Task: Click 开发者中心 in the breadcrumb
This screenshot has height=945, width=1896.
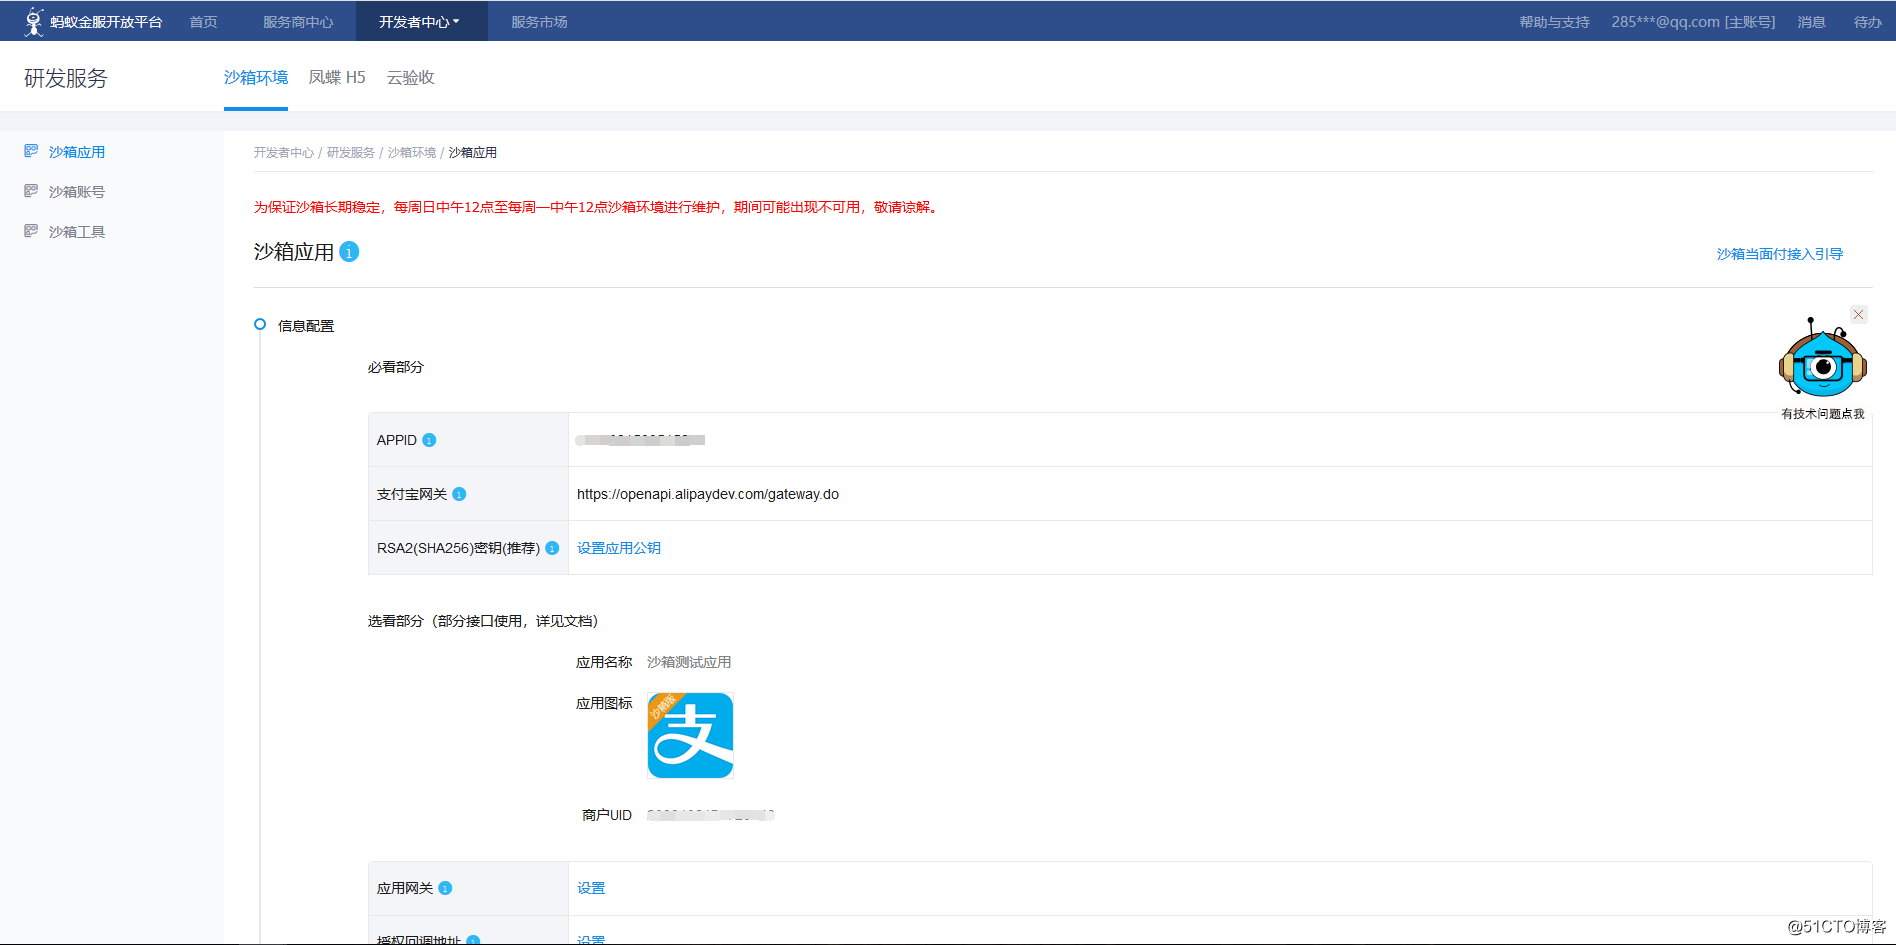Action: [x=283, y=152]
